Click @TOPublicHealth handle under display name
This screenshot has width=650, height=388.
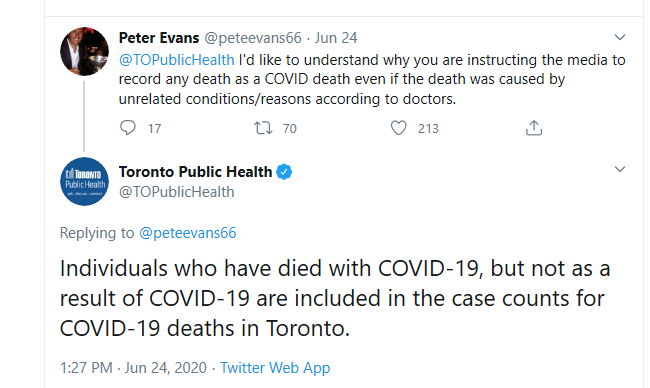coord(177,192)
